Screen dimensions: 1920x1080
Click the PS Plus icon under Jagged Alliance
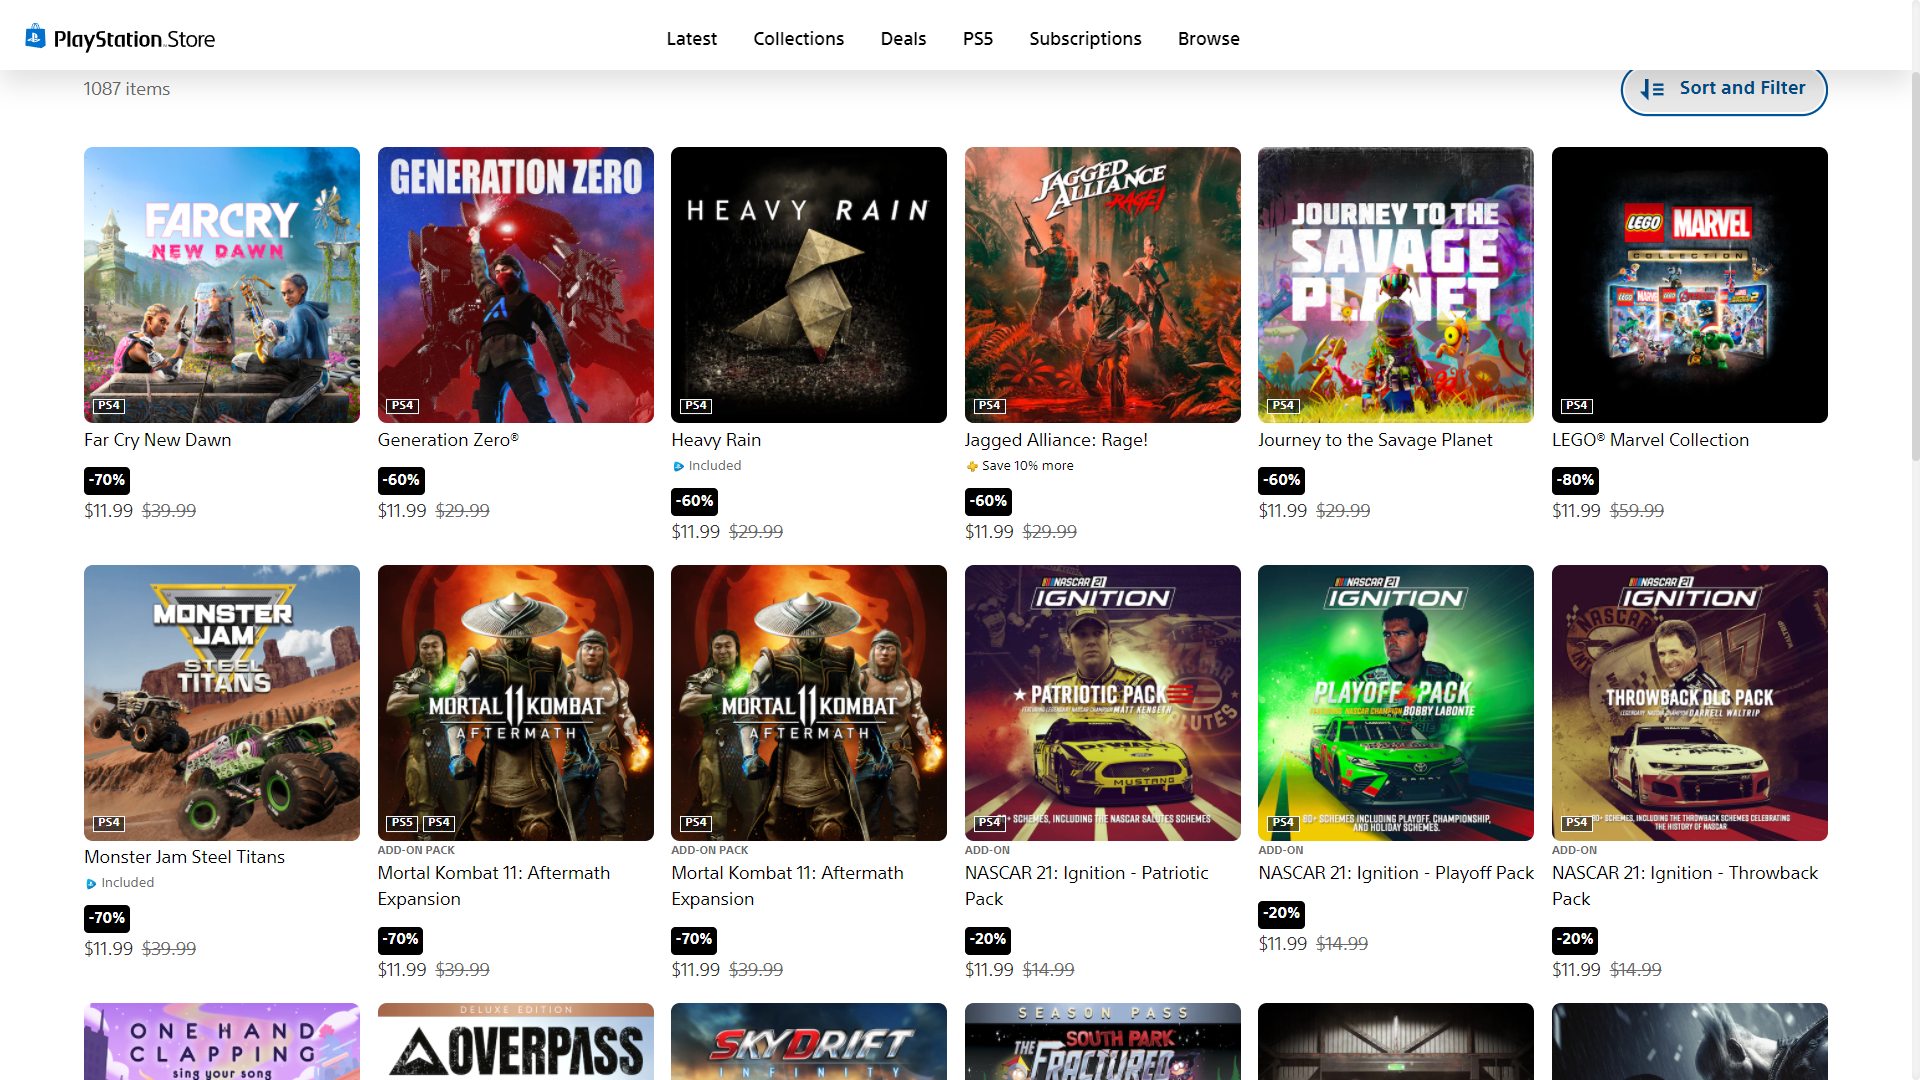click(972, 466)
